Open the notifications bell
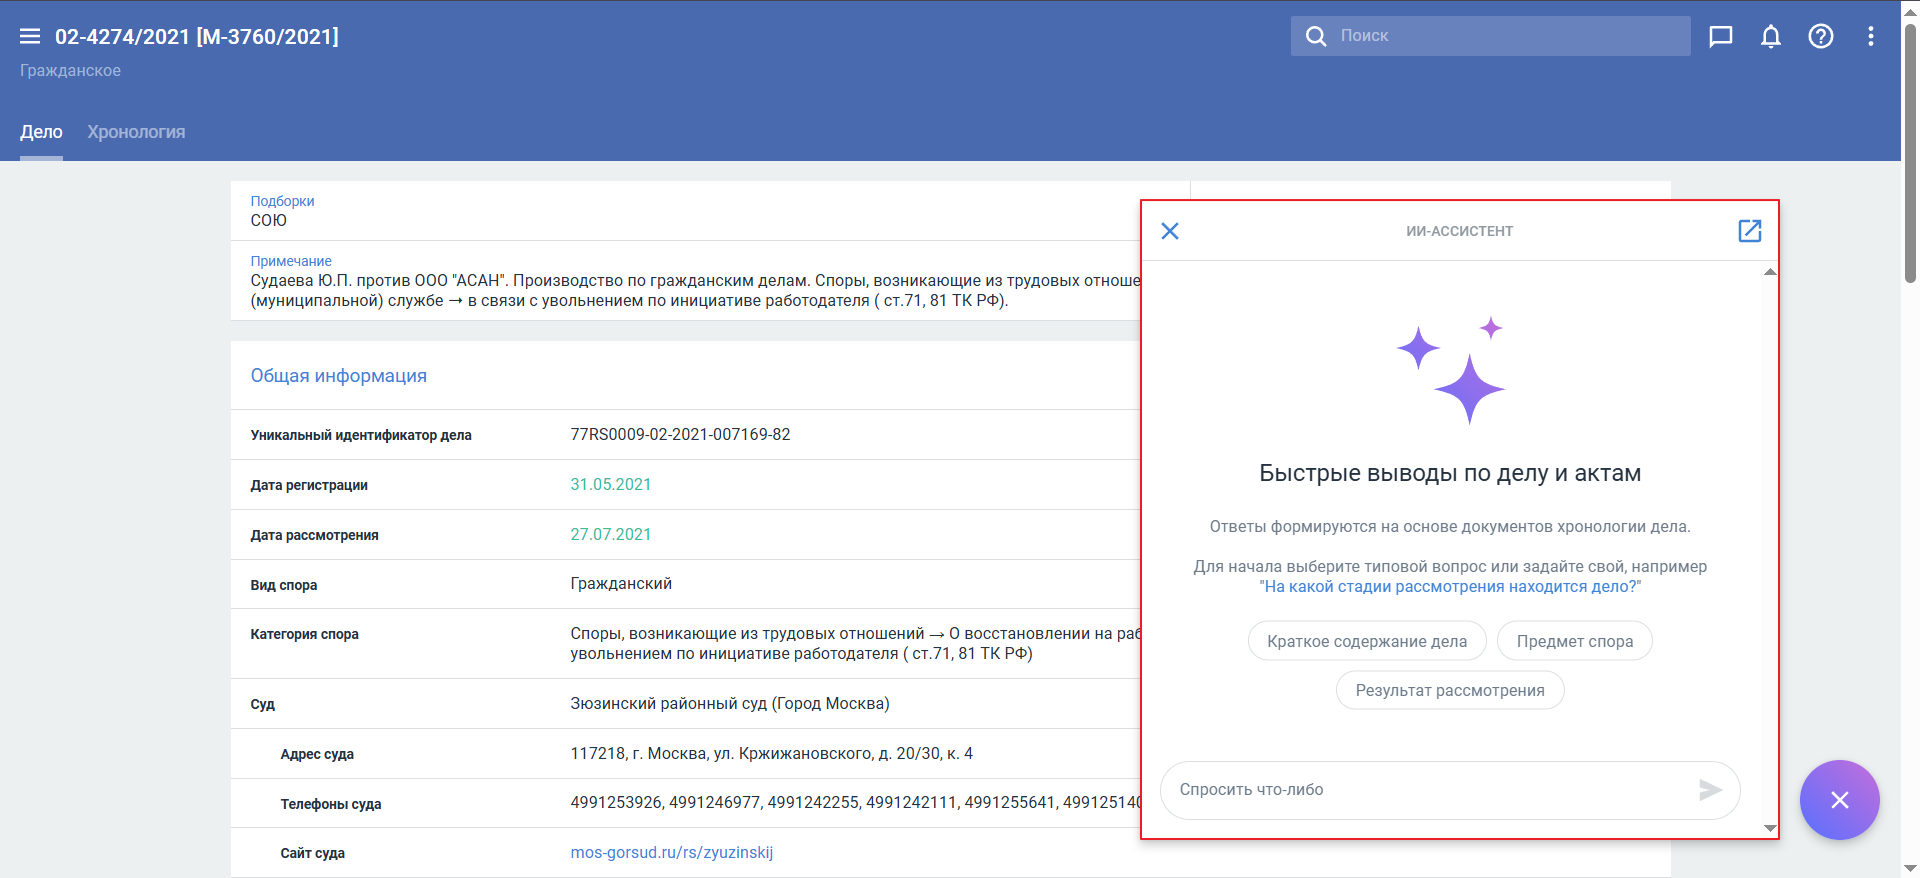 click(1770, 36)
